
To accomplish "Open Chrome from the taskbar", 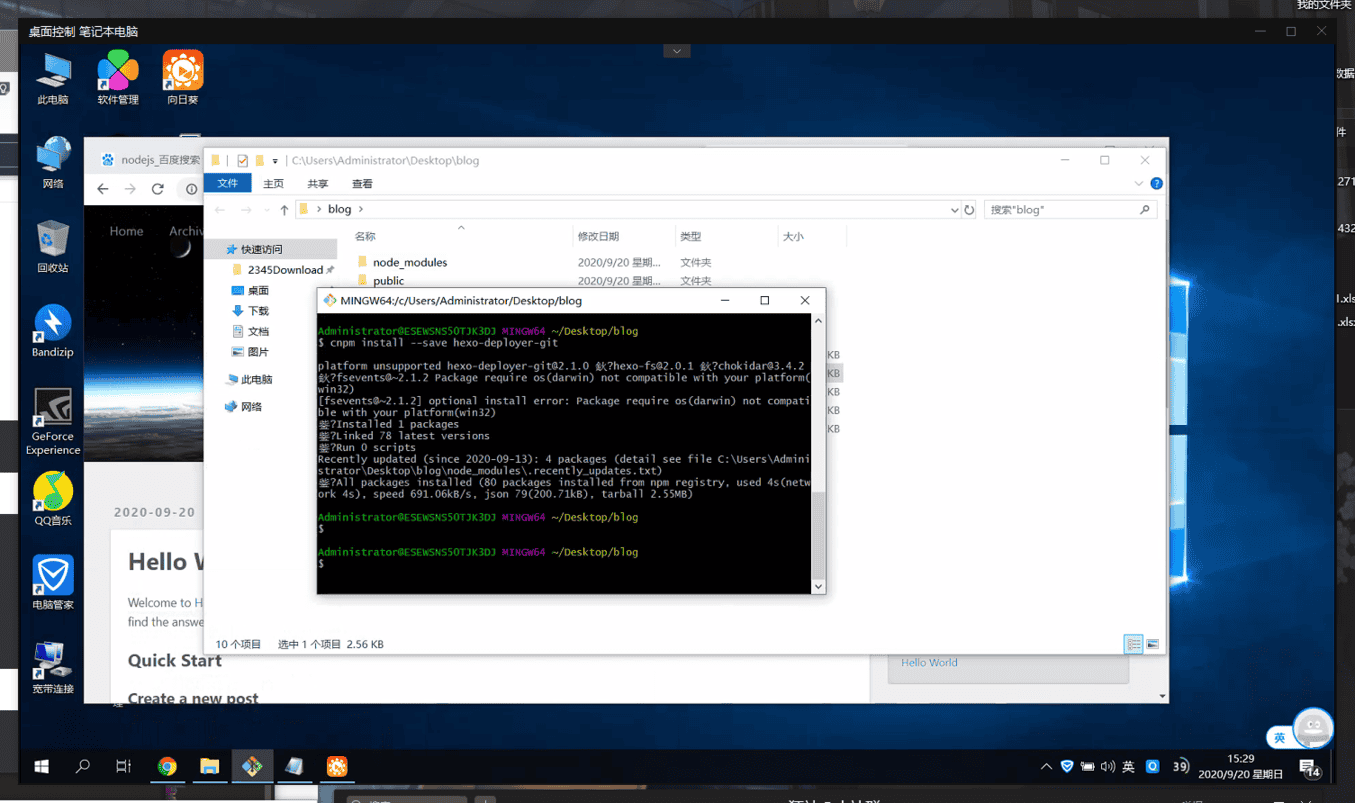I will point(167,767).
